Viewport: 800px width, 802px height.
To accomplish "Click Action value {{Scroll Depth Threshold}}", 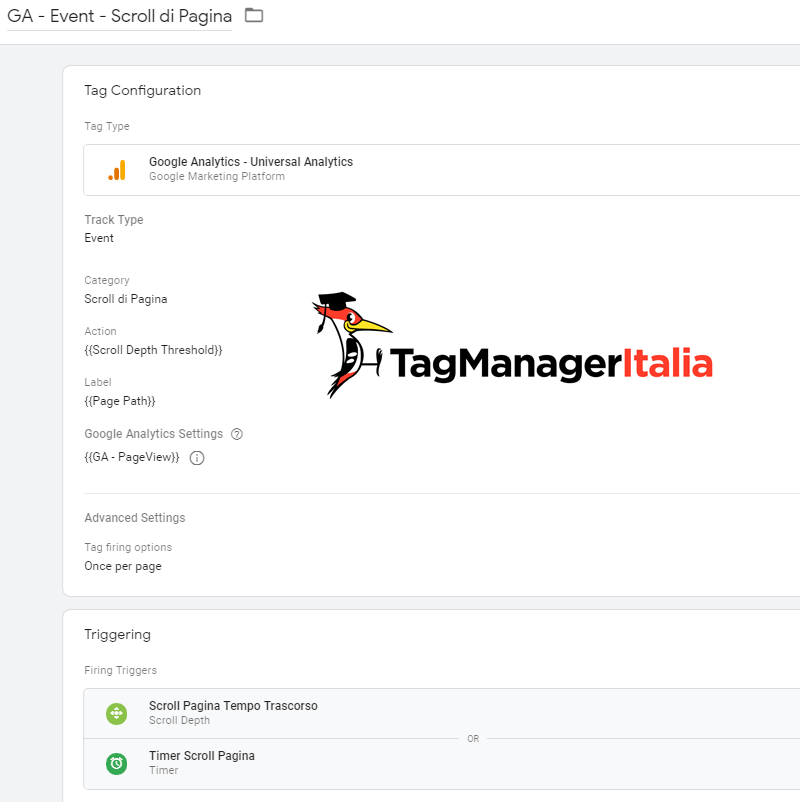I will (153, 350).
